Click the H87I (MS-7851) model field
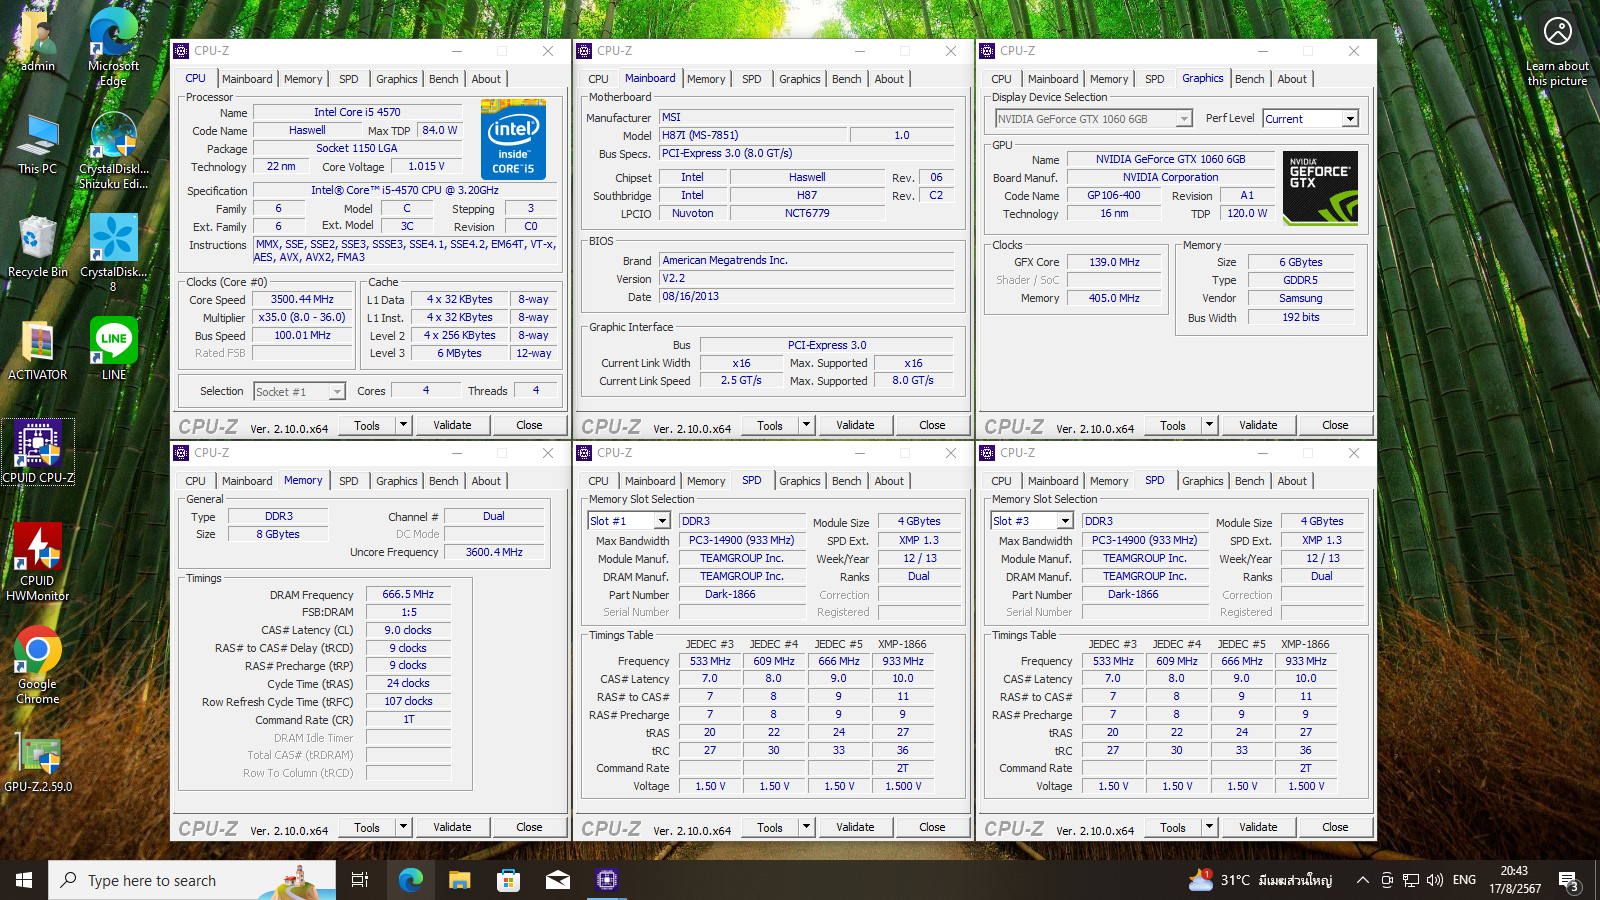The image size is (1600, 900). (752, 135)
